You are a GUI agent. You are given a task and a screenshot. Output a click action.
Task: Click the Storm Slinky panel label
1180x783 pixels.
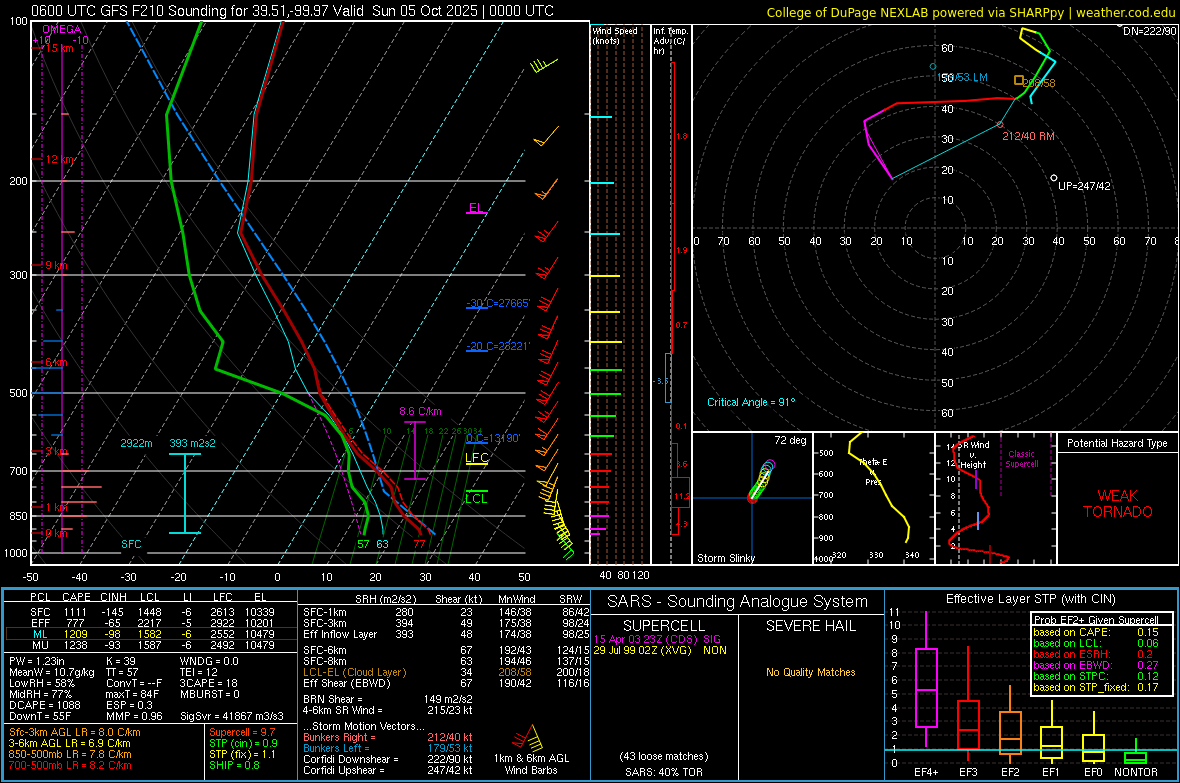pos(725,558)
